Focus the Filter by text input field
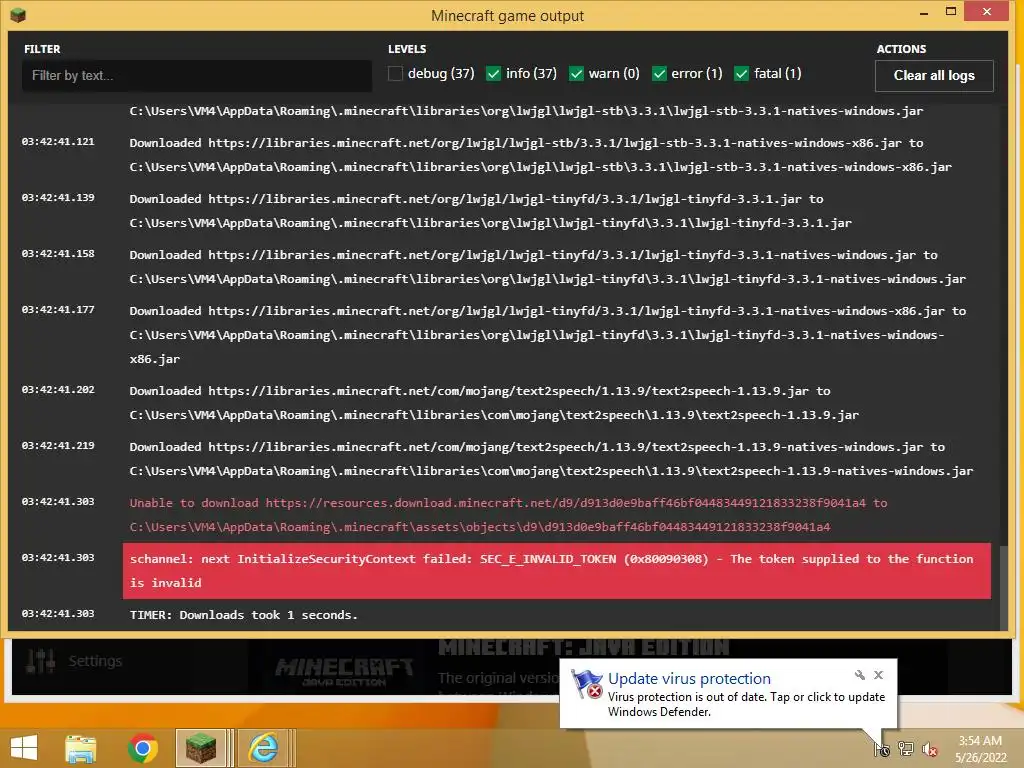The image size is (1024, 768). (197, 76)
